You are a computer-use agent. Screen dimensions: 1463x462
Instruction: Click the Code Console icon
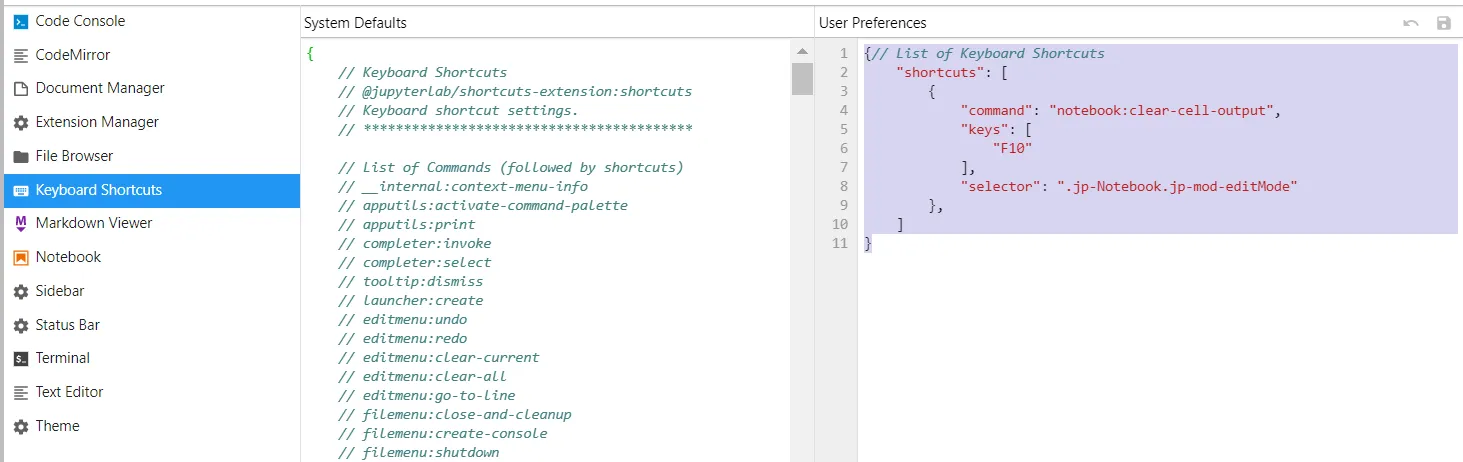20,21
